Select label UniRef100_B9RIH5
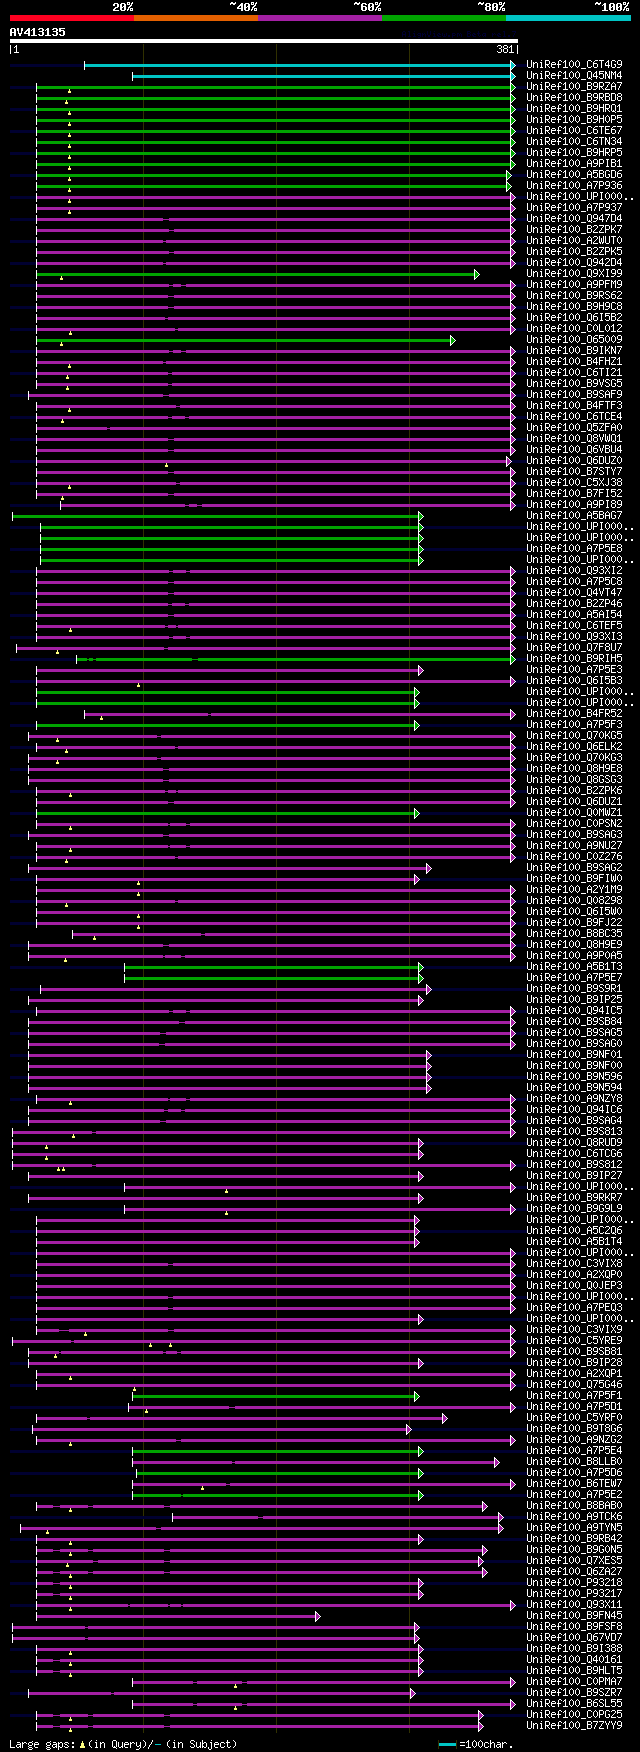Screen dimensions: 640x1752 click(574, 658)
